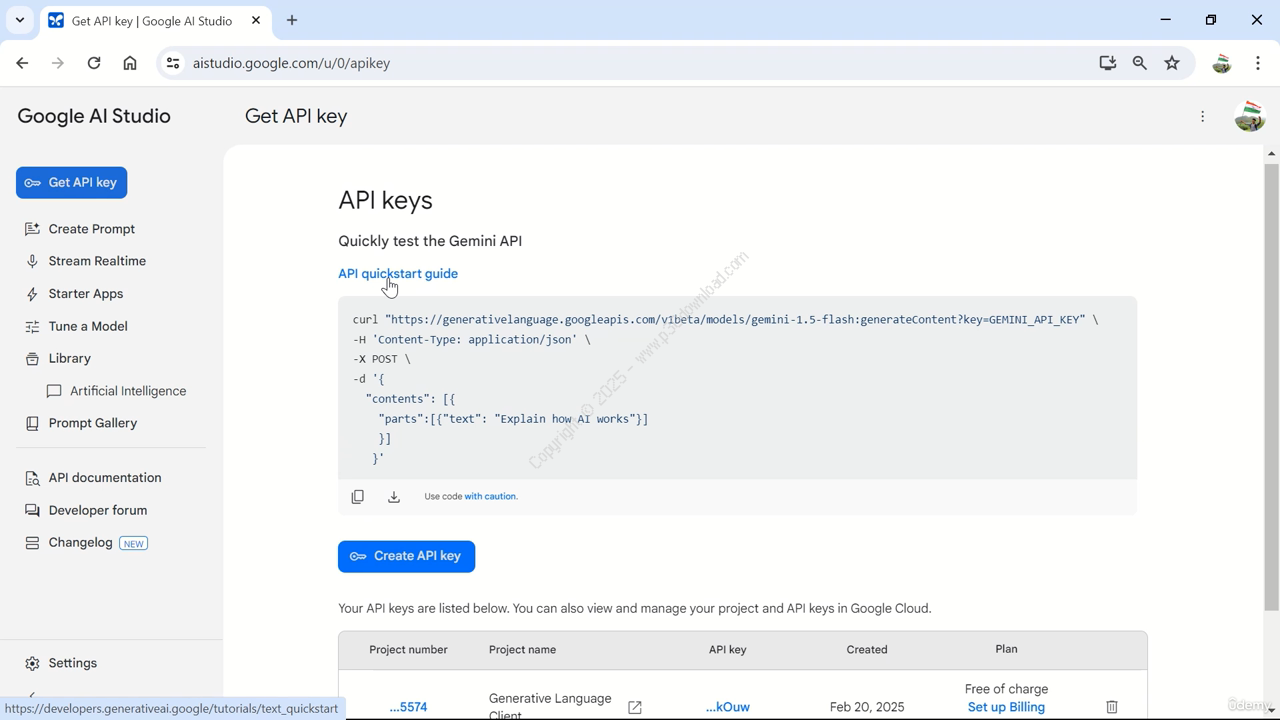Click the blue Create API key button
Image resolution: width=1280 pixels, height=720 pixels.
[x=406, y=556]
